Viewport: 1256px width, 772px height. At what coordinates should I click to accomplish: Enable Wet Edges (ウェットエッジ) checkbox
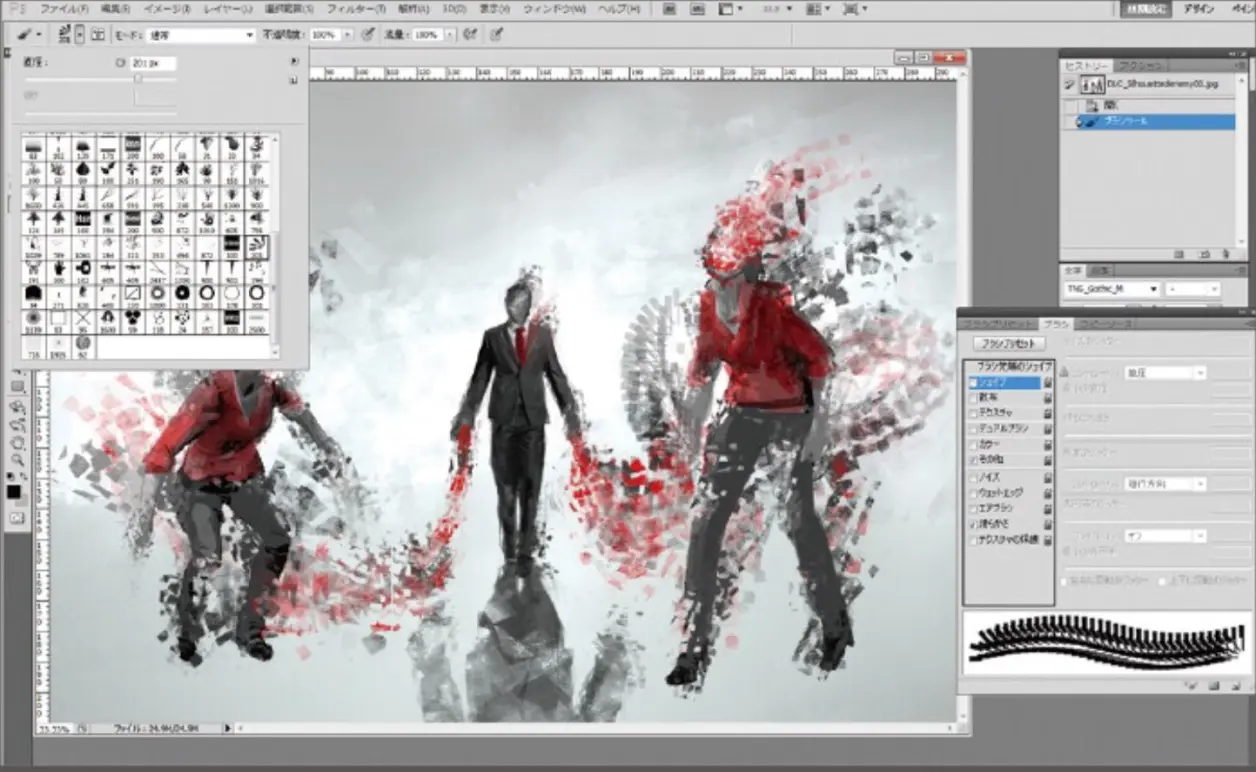973,493
